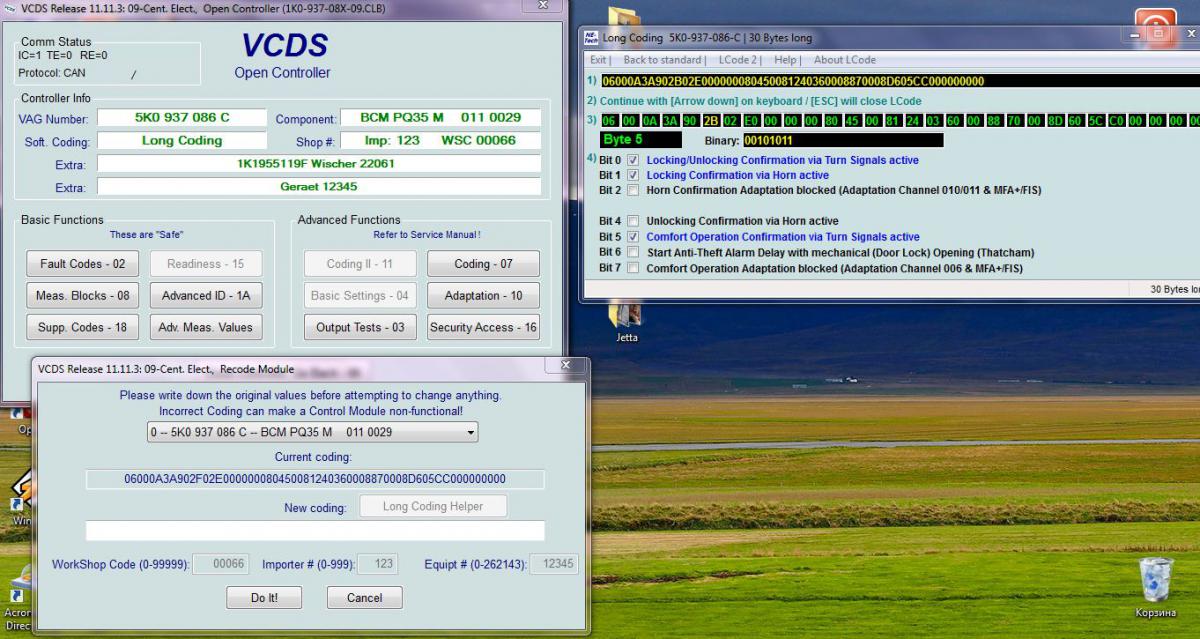Close the Recode Module dialog with X
The image size is (1200, 639).
click(x=566, y=366)
